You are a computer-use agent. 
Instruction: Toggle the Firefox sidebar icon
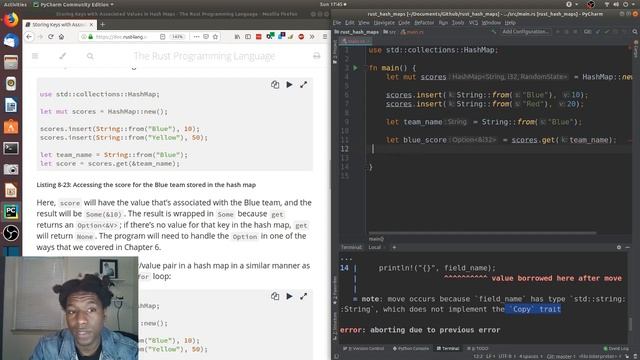click(248, 37)
